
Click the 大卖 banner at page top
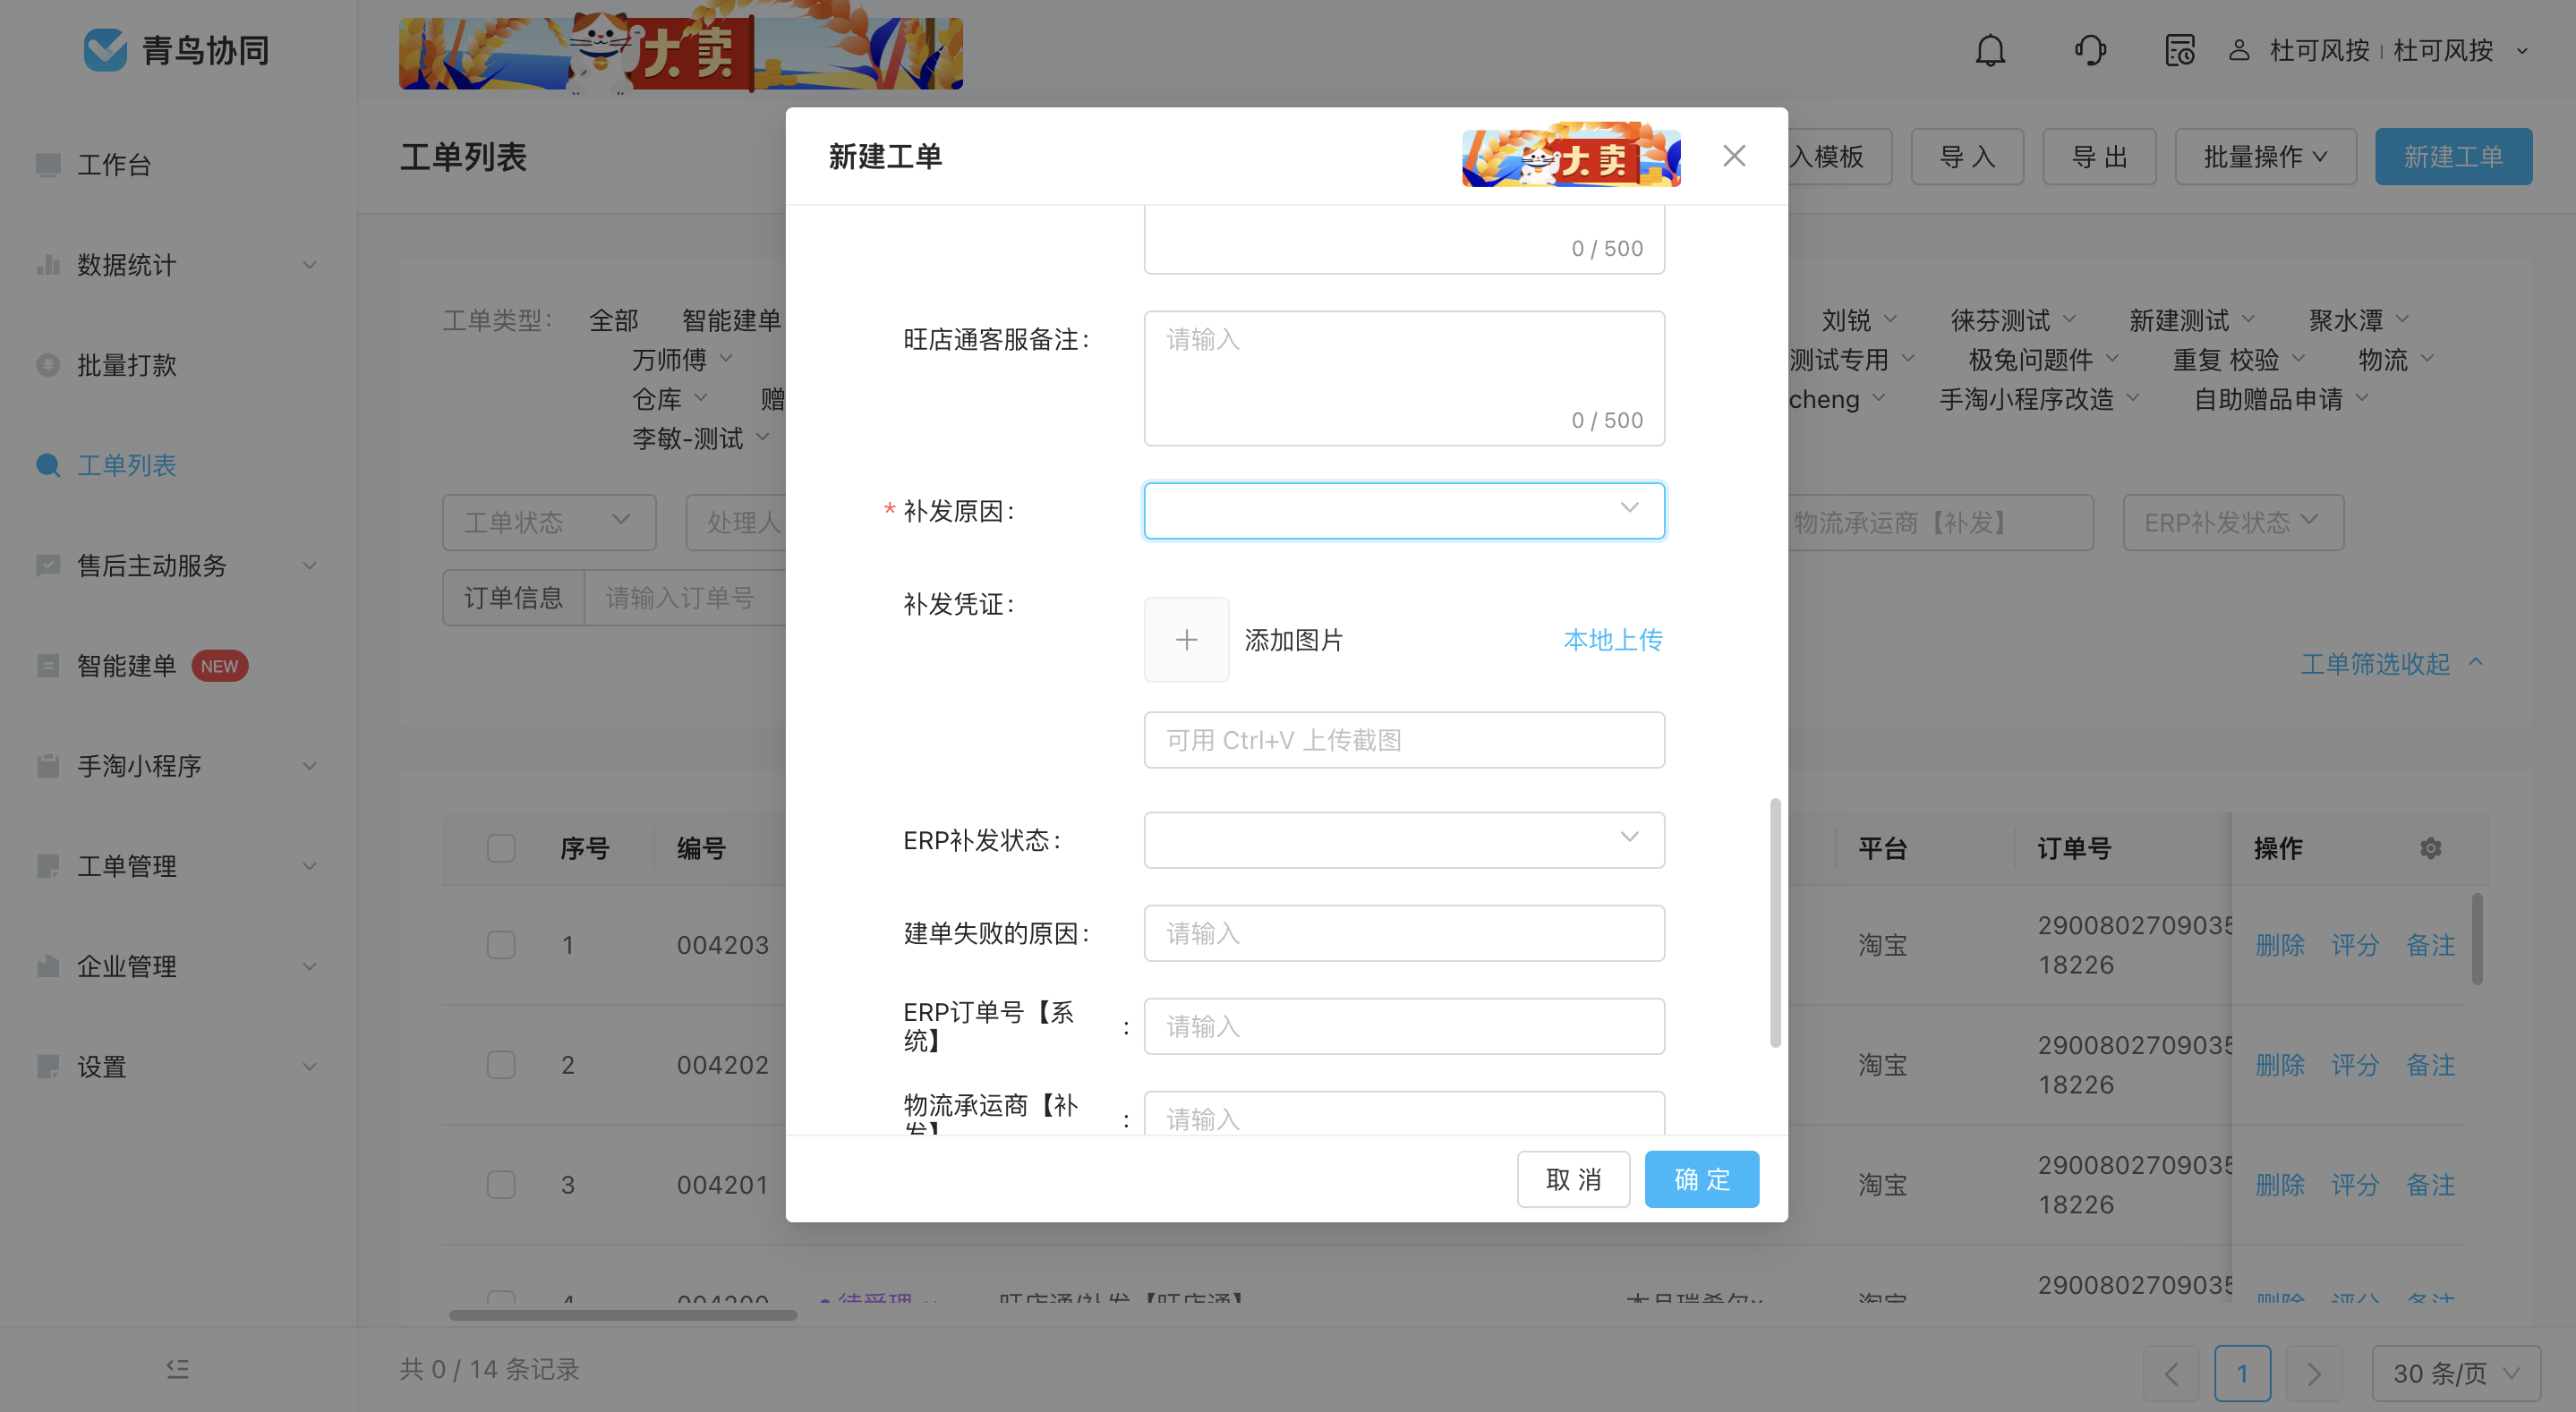coord(680,52)
